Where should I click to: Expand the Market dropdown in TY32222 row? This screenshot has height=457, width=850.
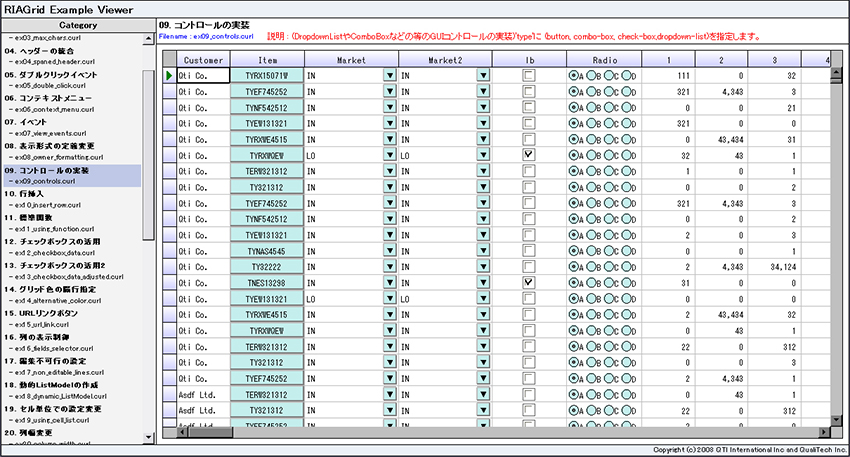click(389, 267)
